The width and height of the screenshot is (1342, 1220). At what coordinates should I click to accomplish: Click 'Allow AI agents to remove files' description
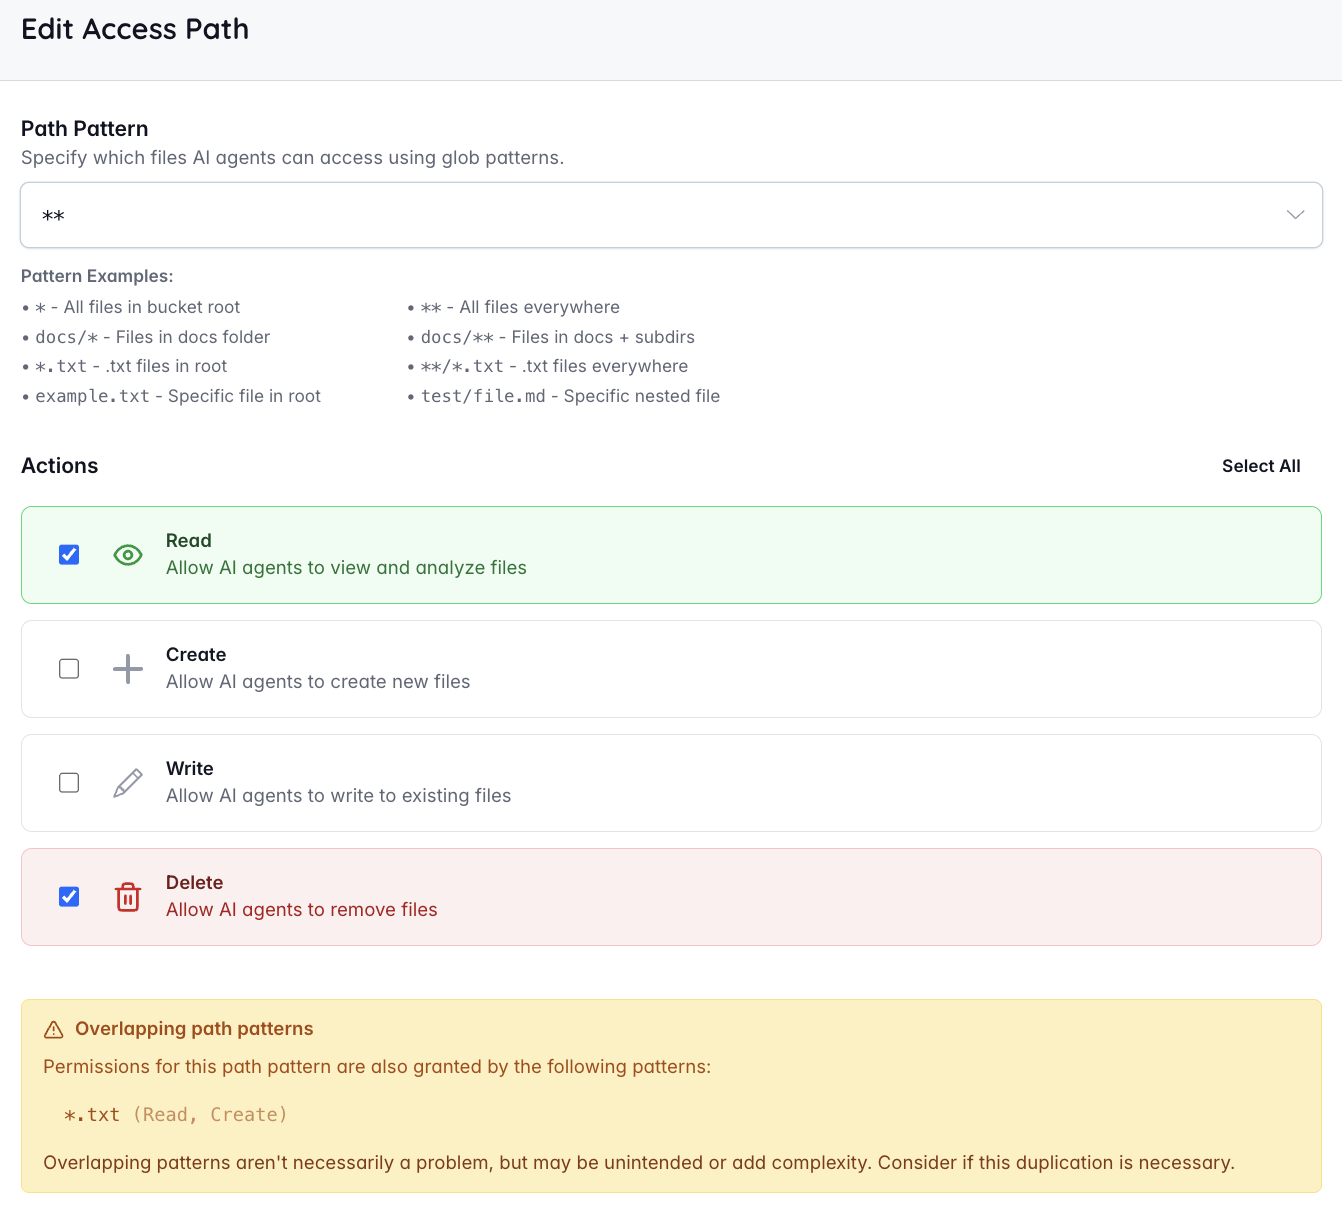[x=301, y=910]
